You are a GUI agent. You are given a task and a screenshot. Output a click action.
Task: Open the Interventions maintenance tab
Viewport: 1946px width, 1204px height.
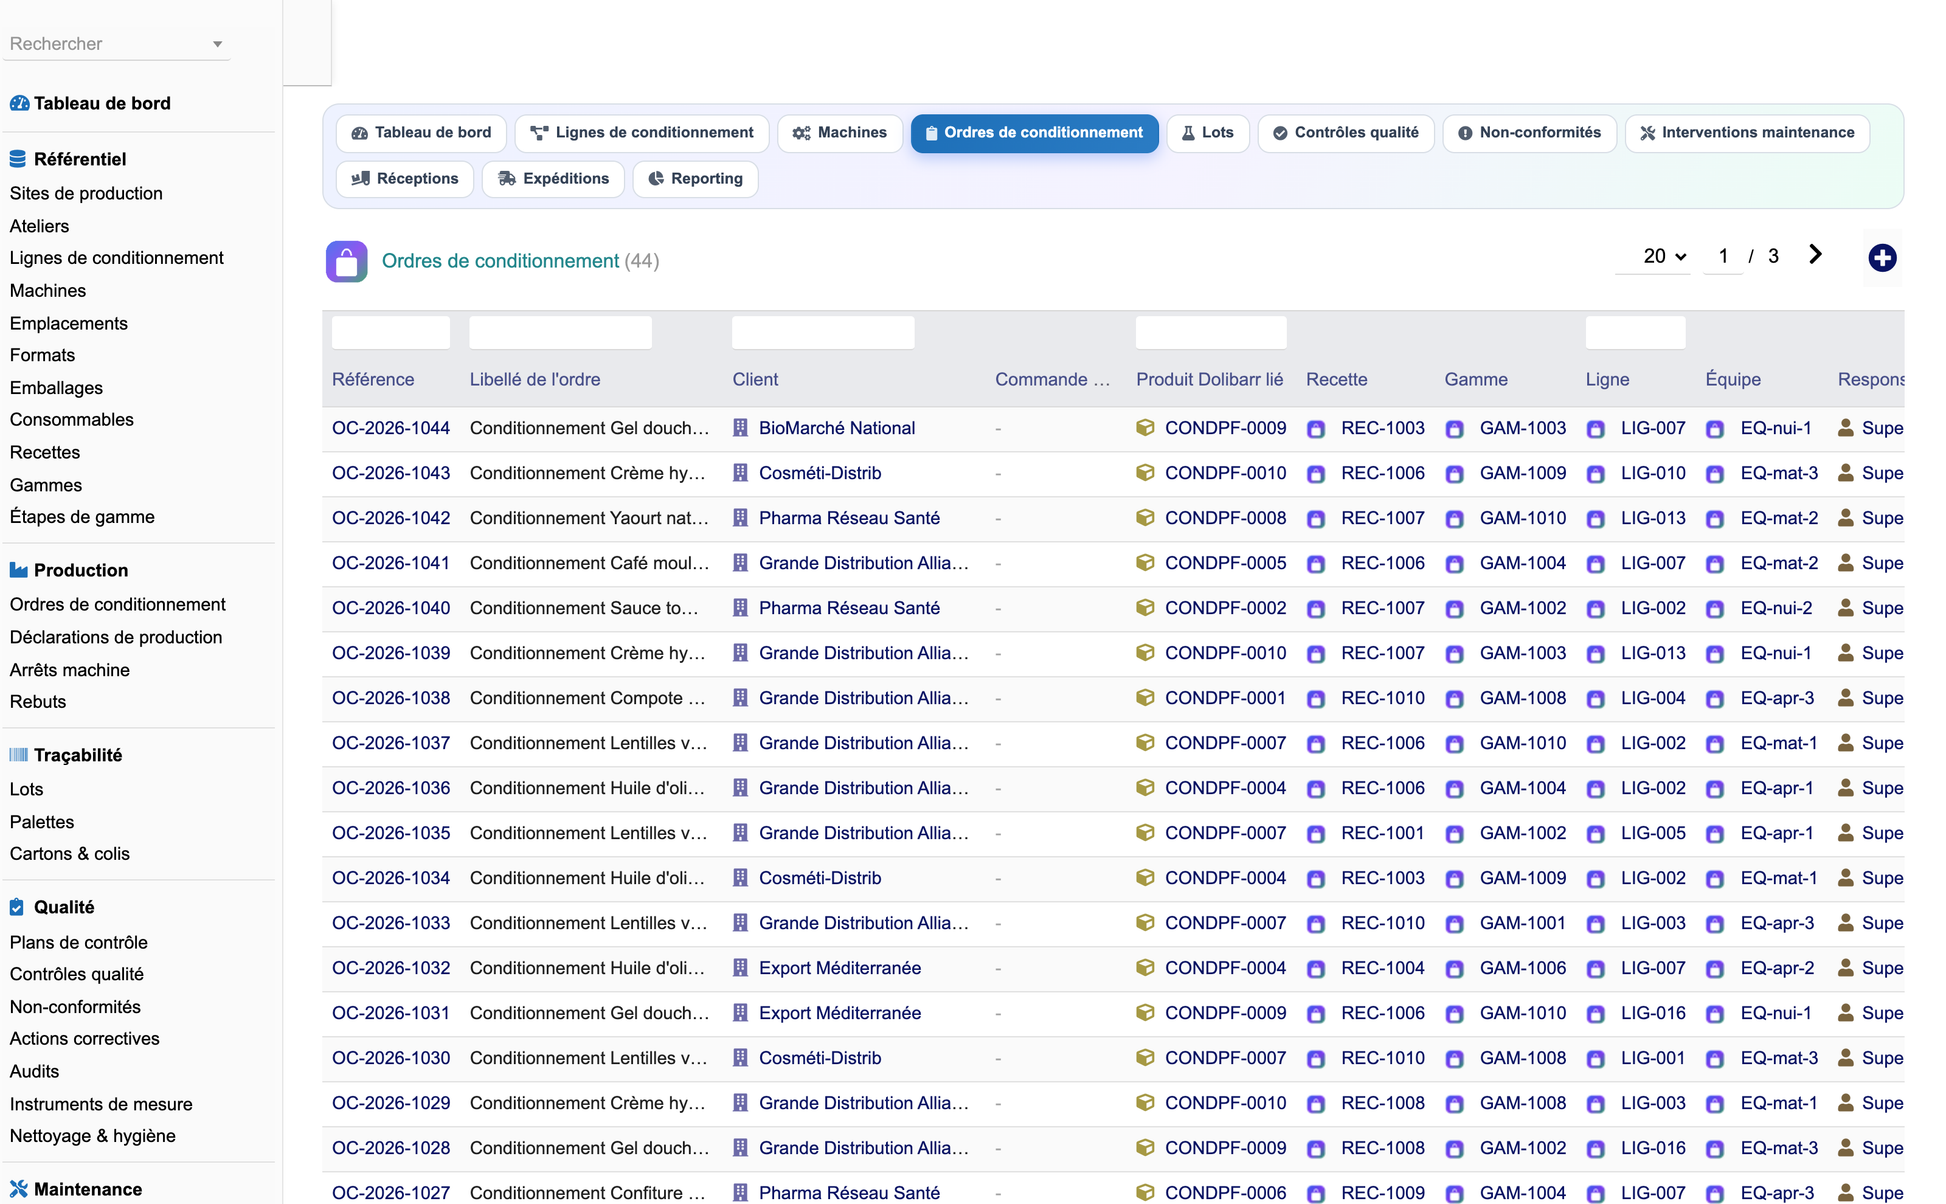[x=1747, y=133]
